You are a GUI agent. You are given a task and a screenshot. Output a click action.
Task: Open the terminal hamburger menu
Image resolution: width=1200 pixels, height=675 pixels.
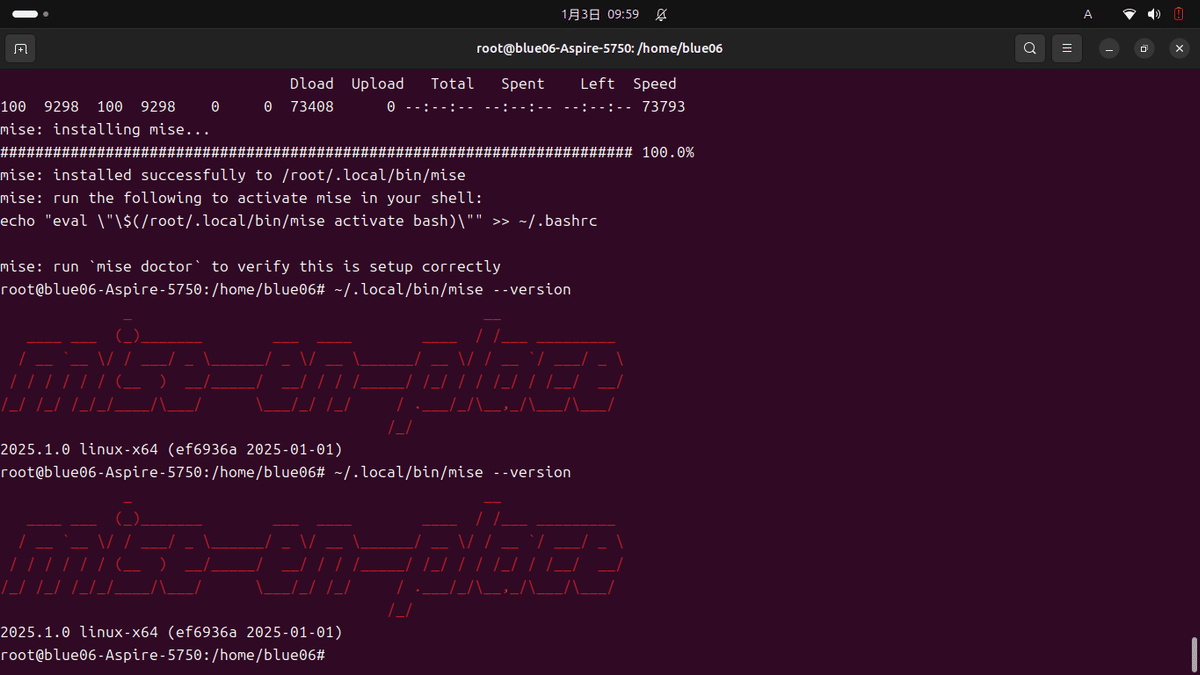pyautogui.click(x=1066, y=47)
